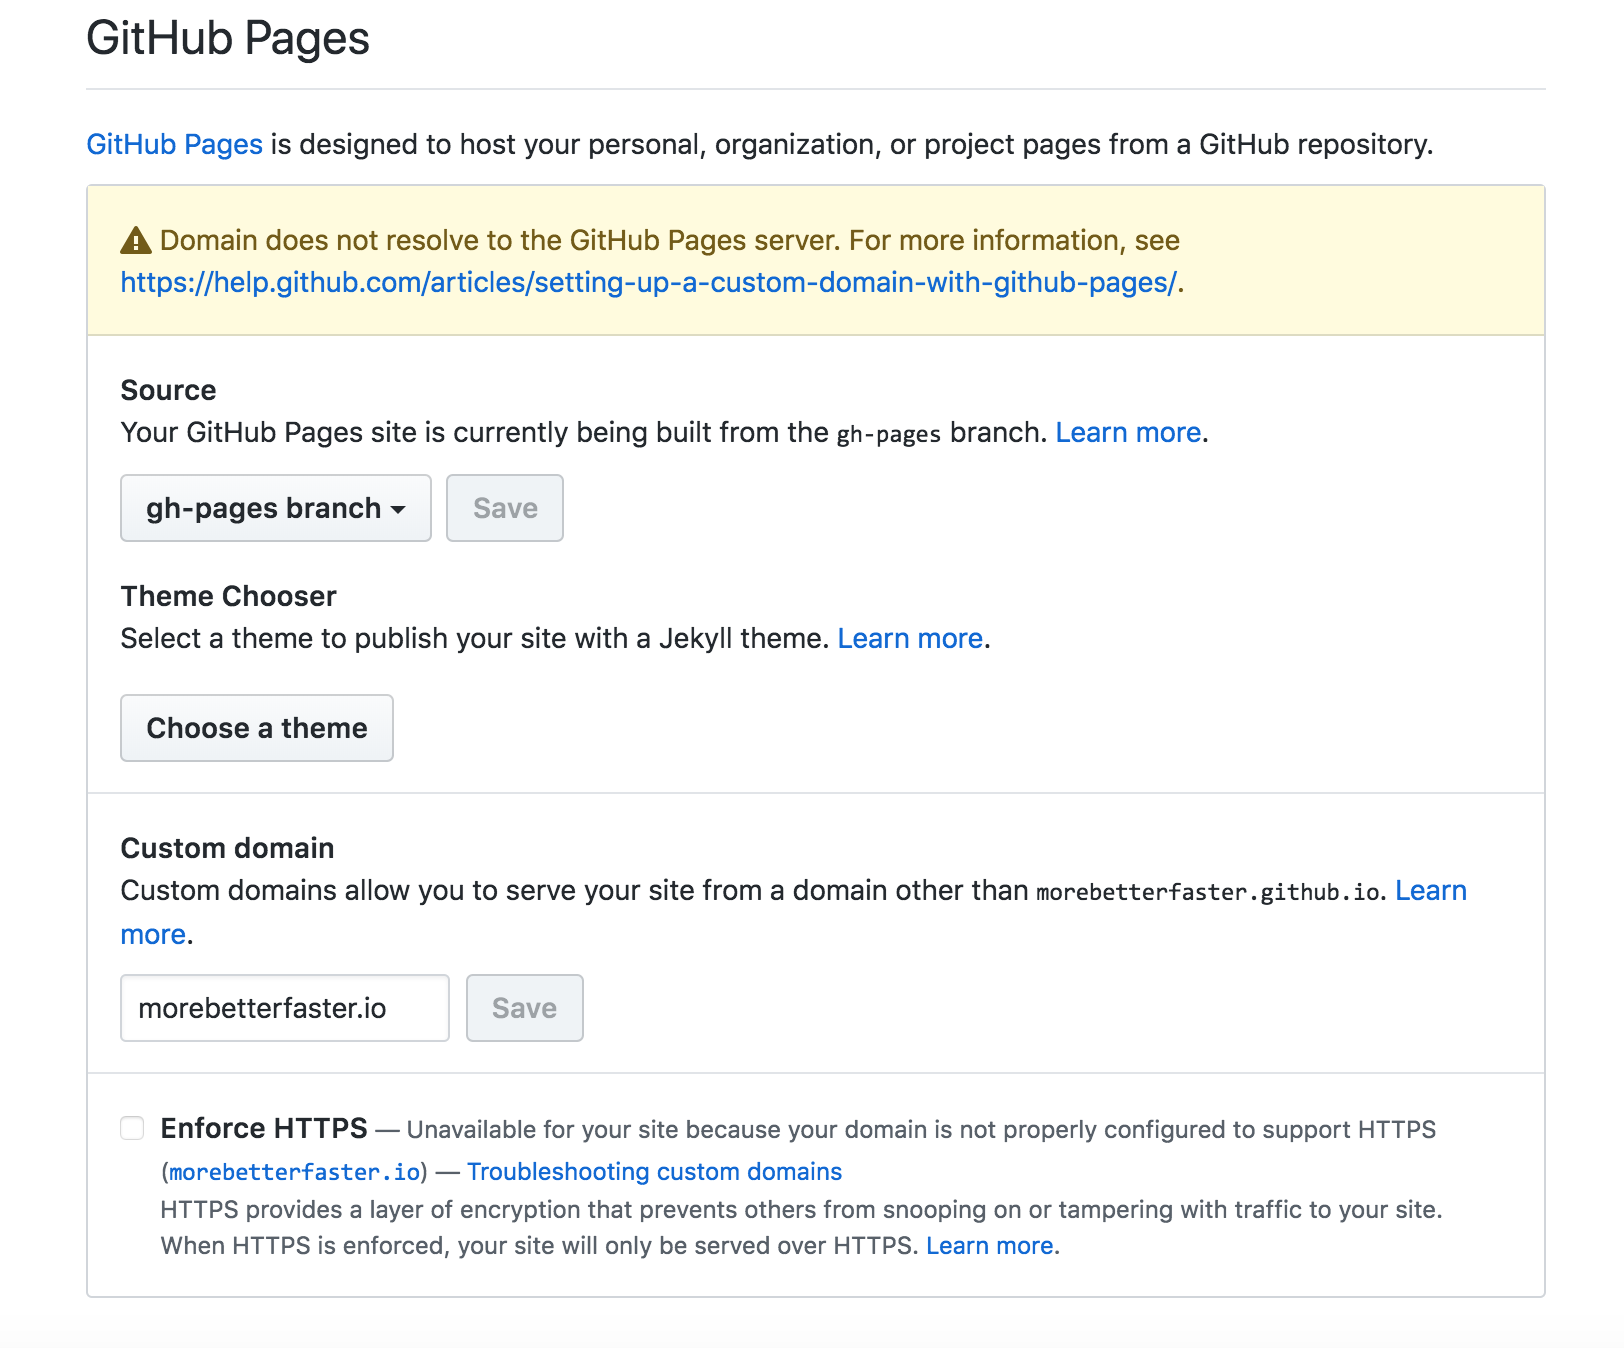The image size is (1624, 1348).
Task: Click Learn more link in Source section
Action: (x=1128, y=432)
